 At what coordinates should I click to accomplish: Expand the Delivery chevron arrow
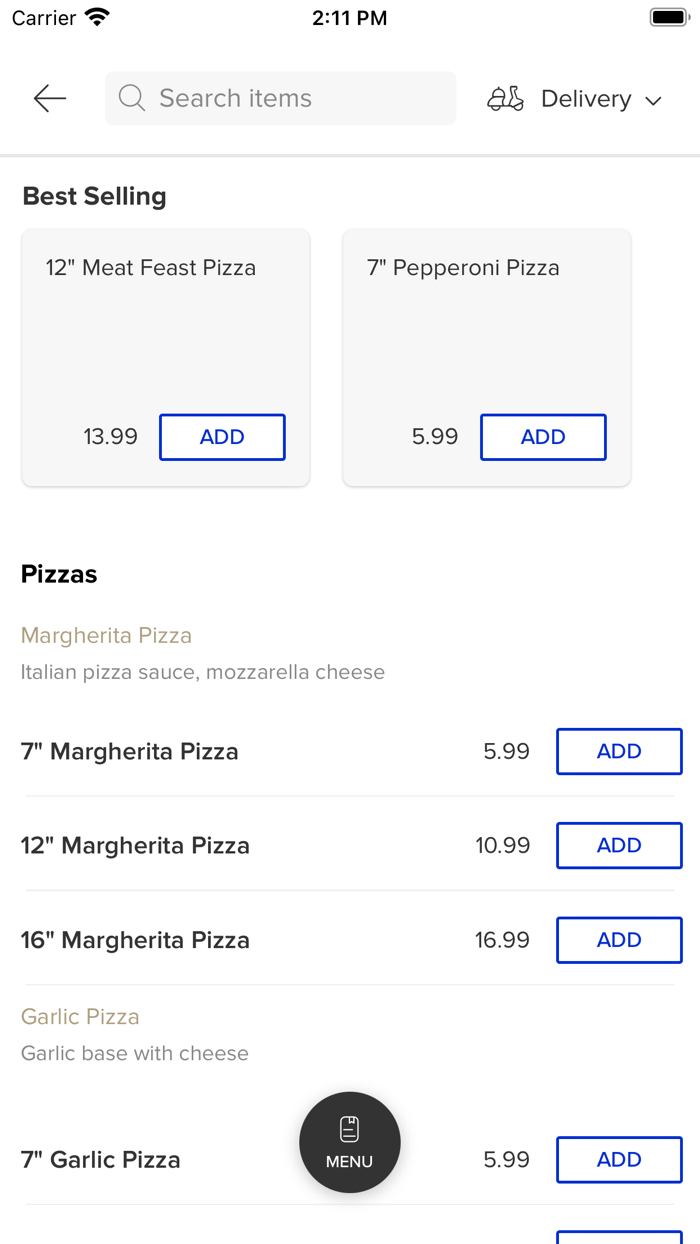click(653, 101)
